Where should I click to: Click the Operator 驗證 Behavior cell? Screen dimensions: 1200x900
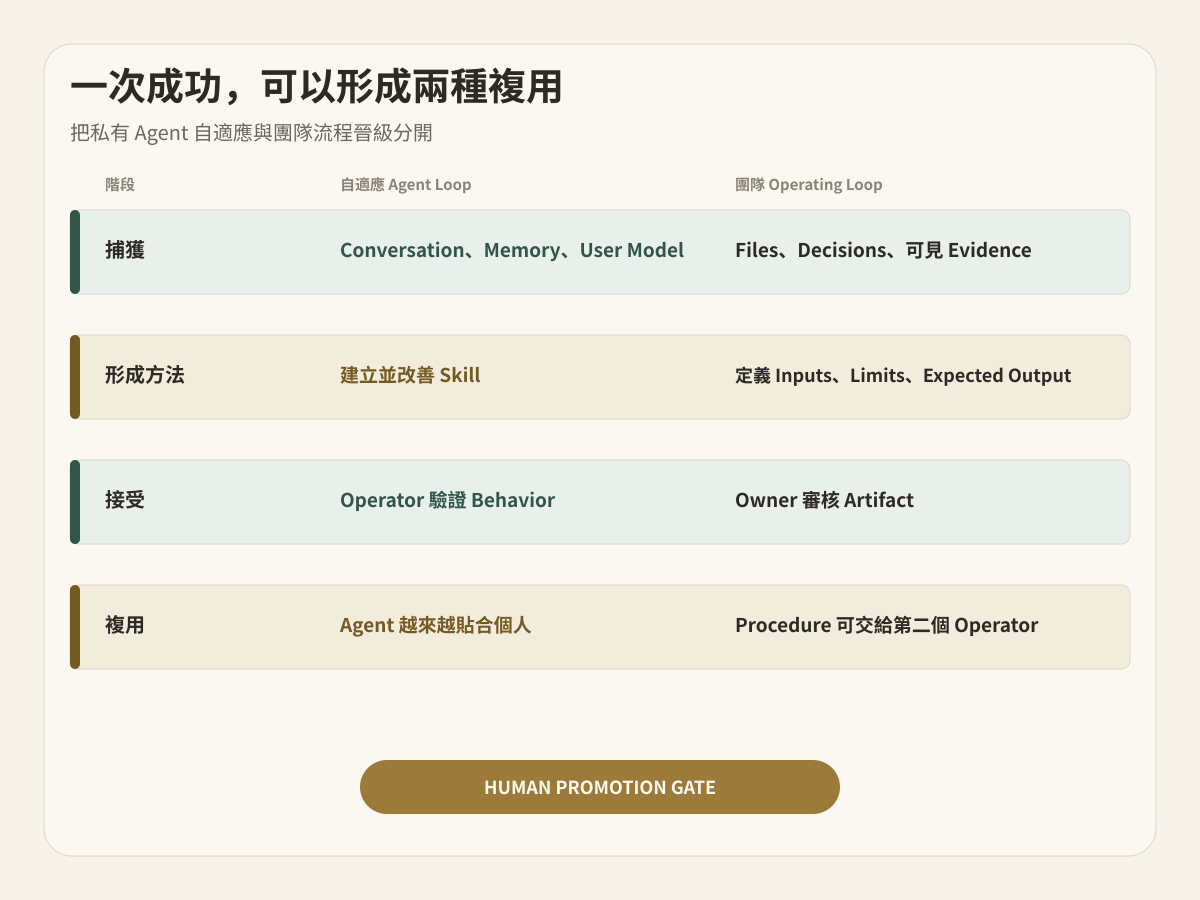(447, 500)
